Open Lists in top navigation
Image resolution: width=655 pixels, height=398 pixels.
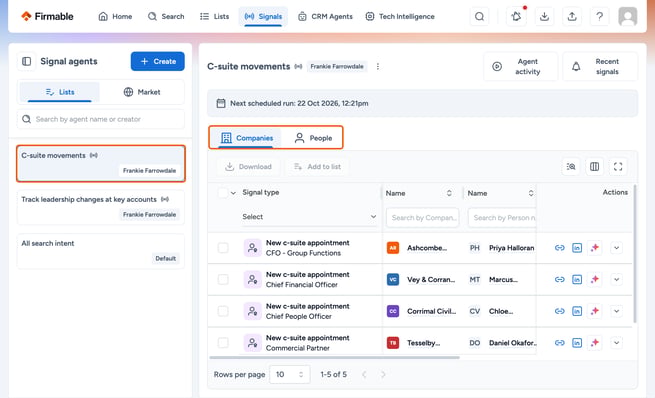coord(214,16)
